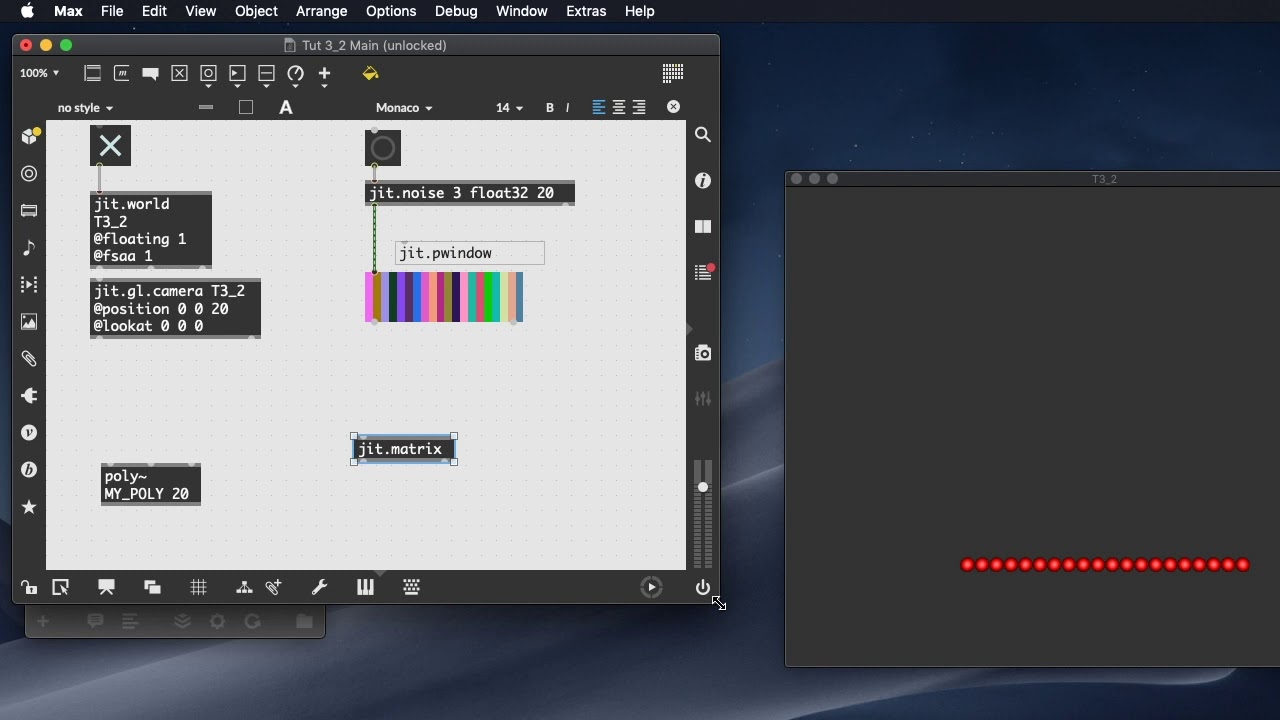This screenshot has height=720, width=1280.
Task: Open the Vizzie "V" icon in left sidebar
Action: 29,433
